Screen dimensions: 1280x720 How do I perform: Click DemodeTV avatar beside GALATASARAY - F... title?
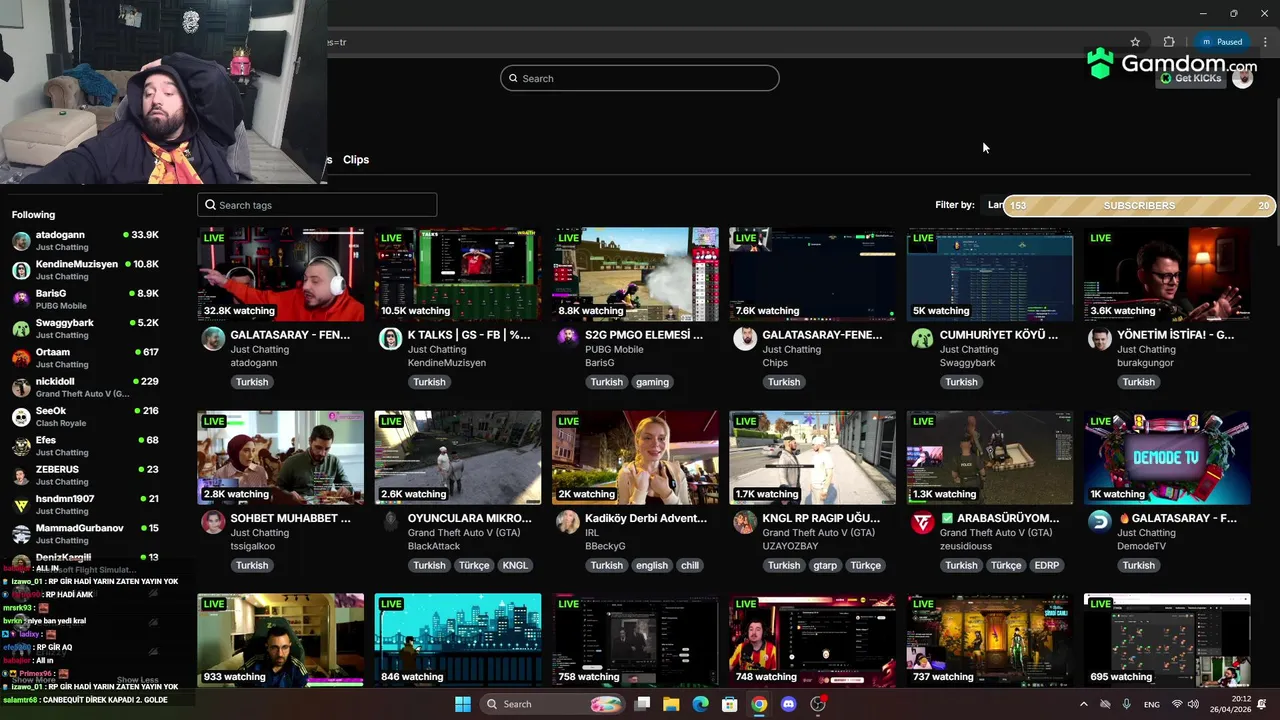pos(1100,521)
